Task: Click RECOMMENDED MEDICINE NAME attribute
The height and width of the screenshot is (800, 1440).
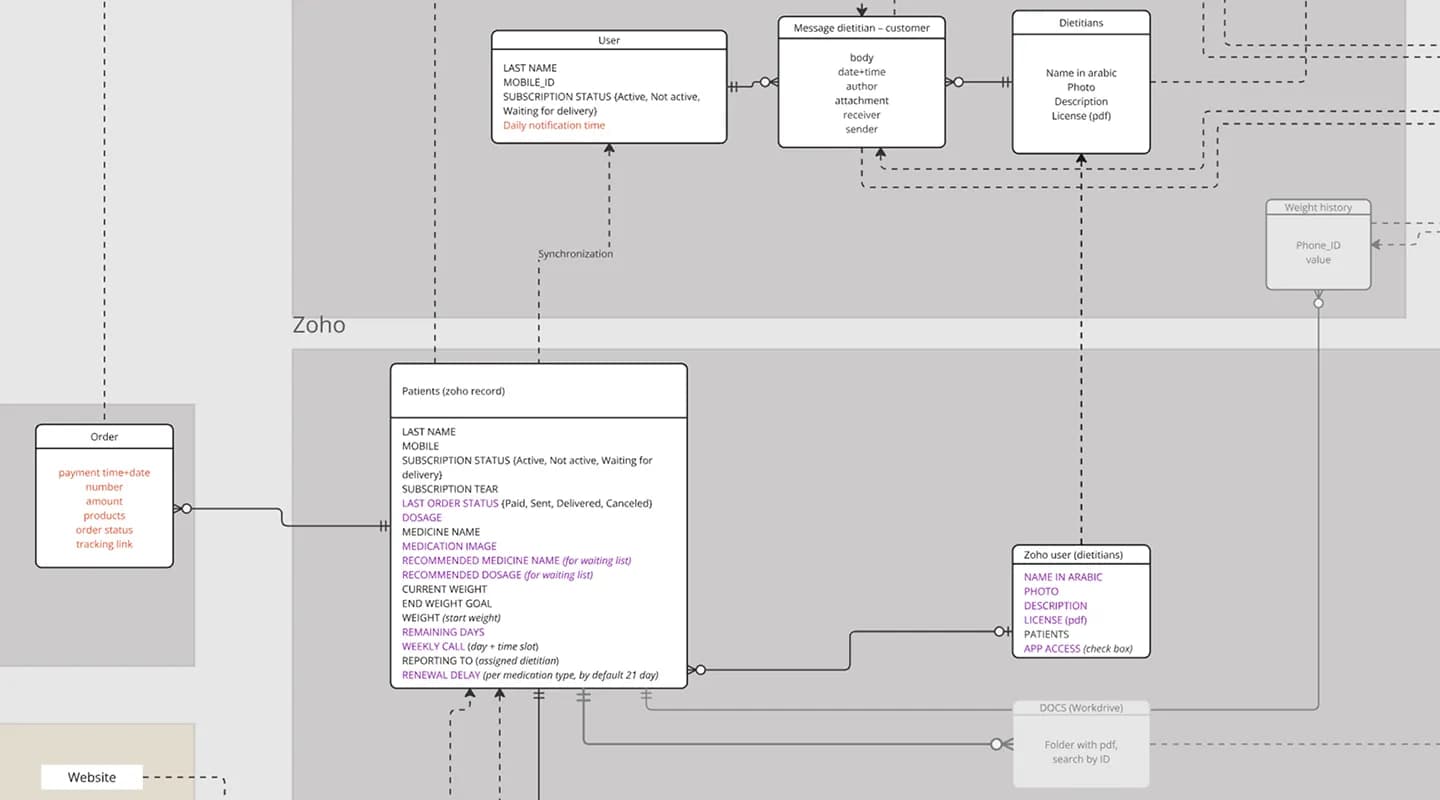Action: click(516, 561)
